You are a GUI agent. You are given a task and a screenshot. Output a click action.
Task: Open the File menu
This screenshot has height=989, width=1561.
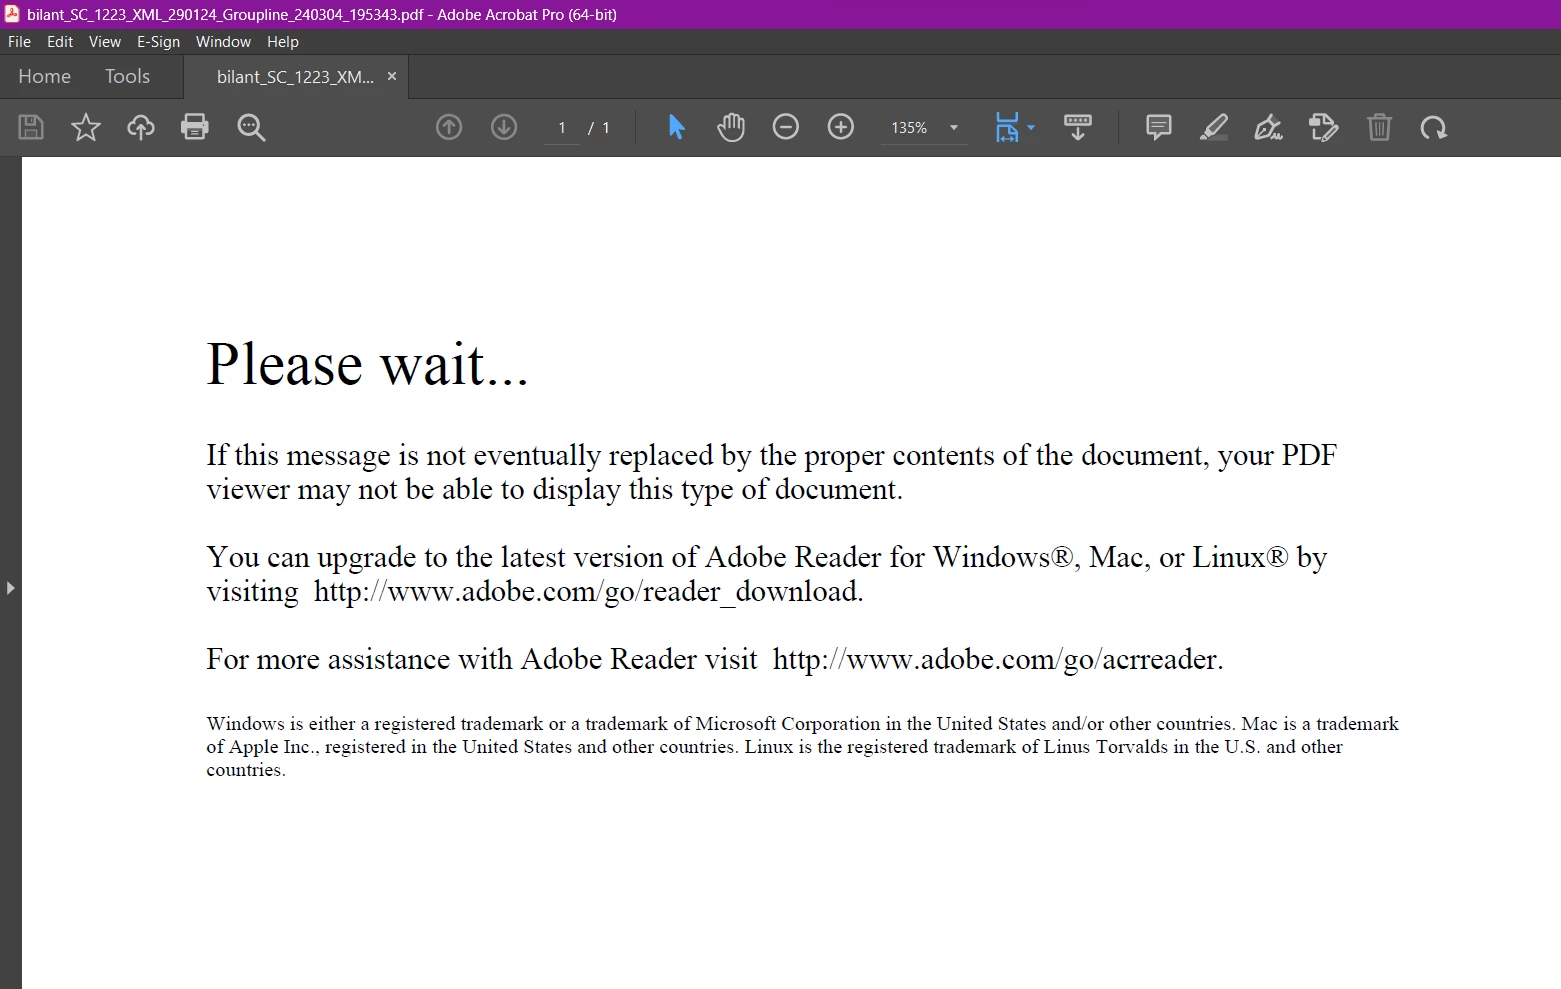point(20,42)
